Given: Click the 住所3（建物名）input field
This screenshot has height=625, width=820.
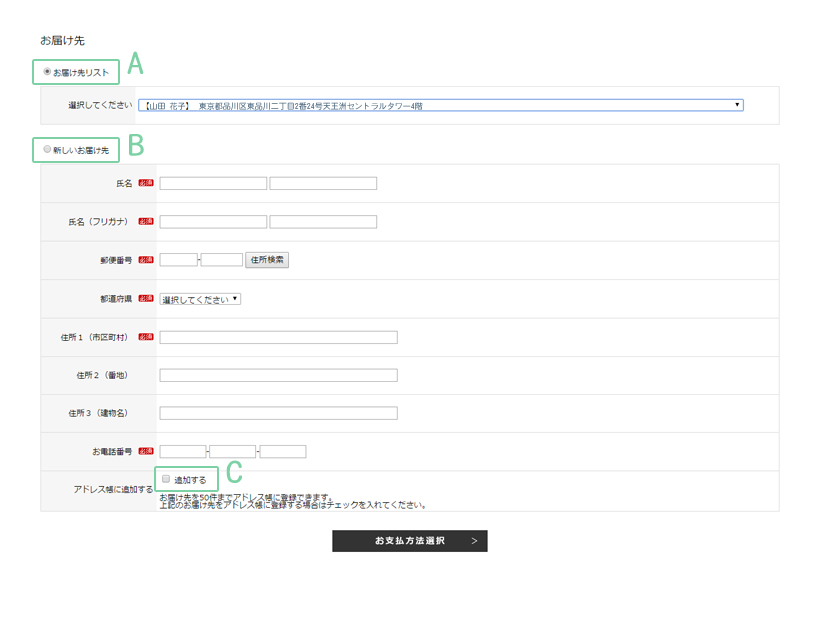Looking at the screenshot, I should point(278,413).
